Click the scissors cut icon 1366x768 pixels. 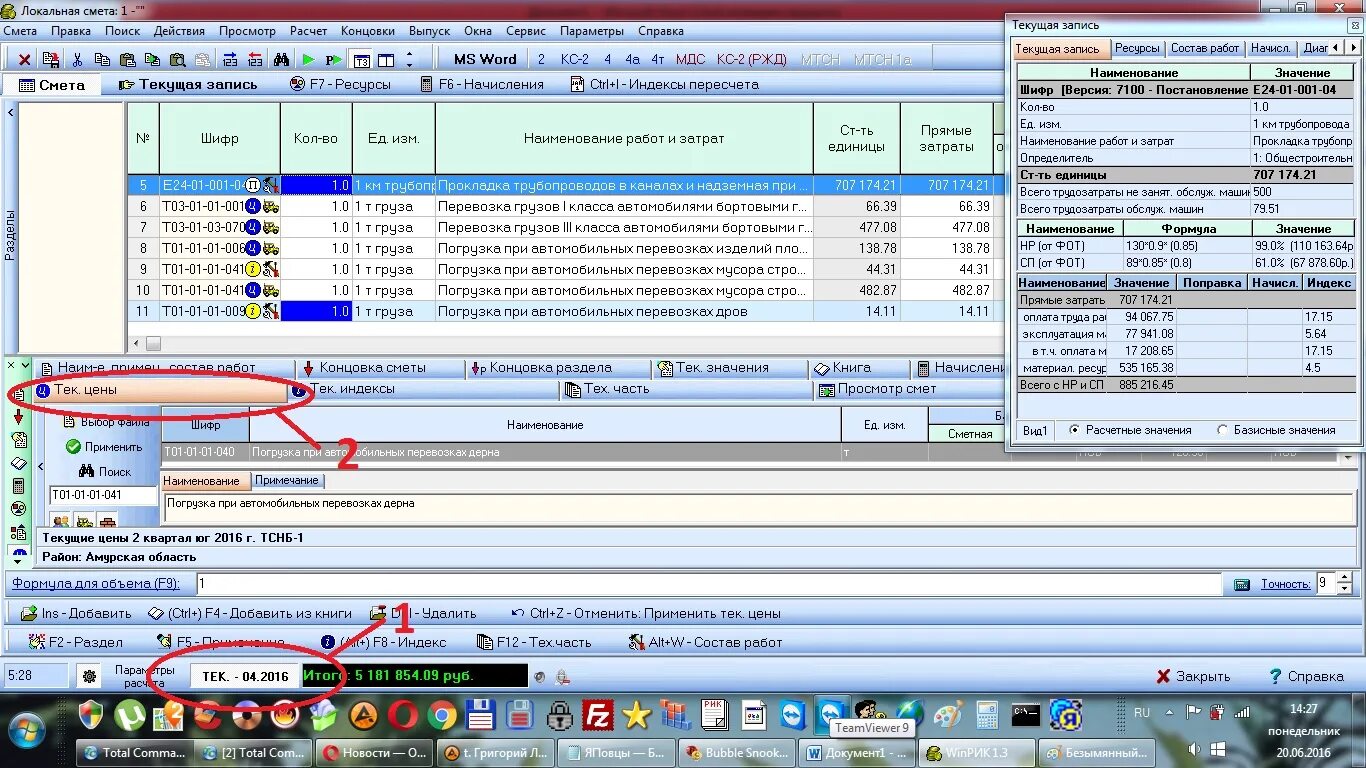(x=78, y=60)
